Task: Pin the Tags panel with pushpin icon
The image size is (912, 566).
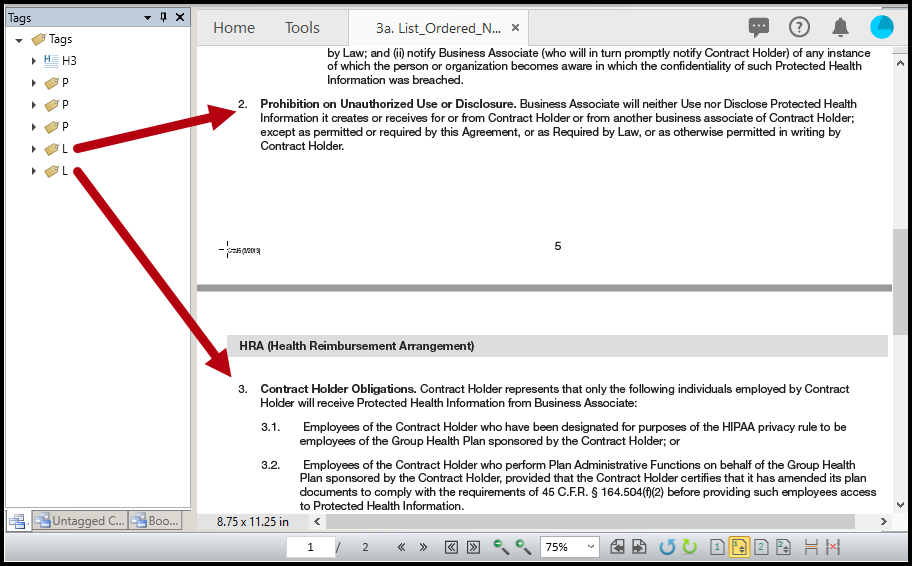Action: [163, 17]
